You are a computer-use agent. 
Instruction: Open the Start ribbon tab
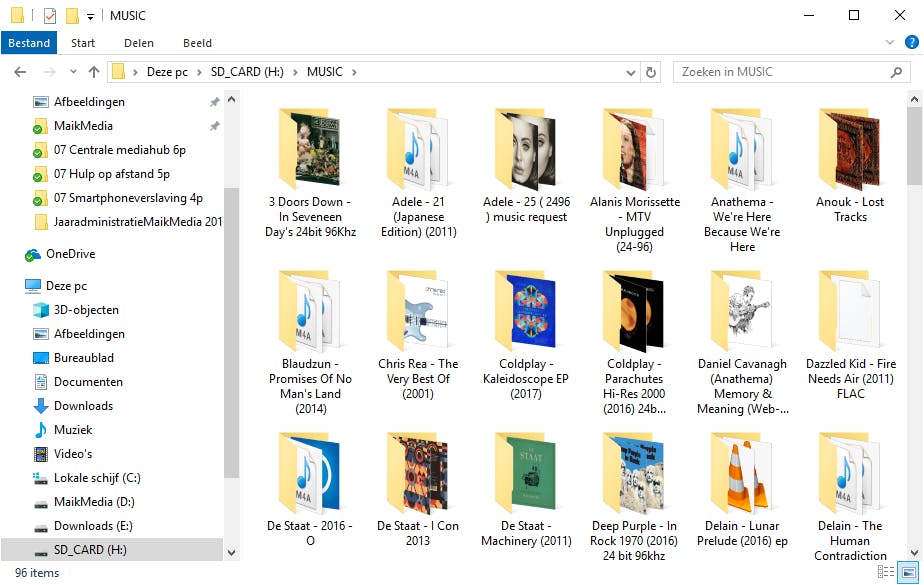pos(82,43)
